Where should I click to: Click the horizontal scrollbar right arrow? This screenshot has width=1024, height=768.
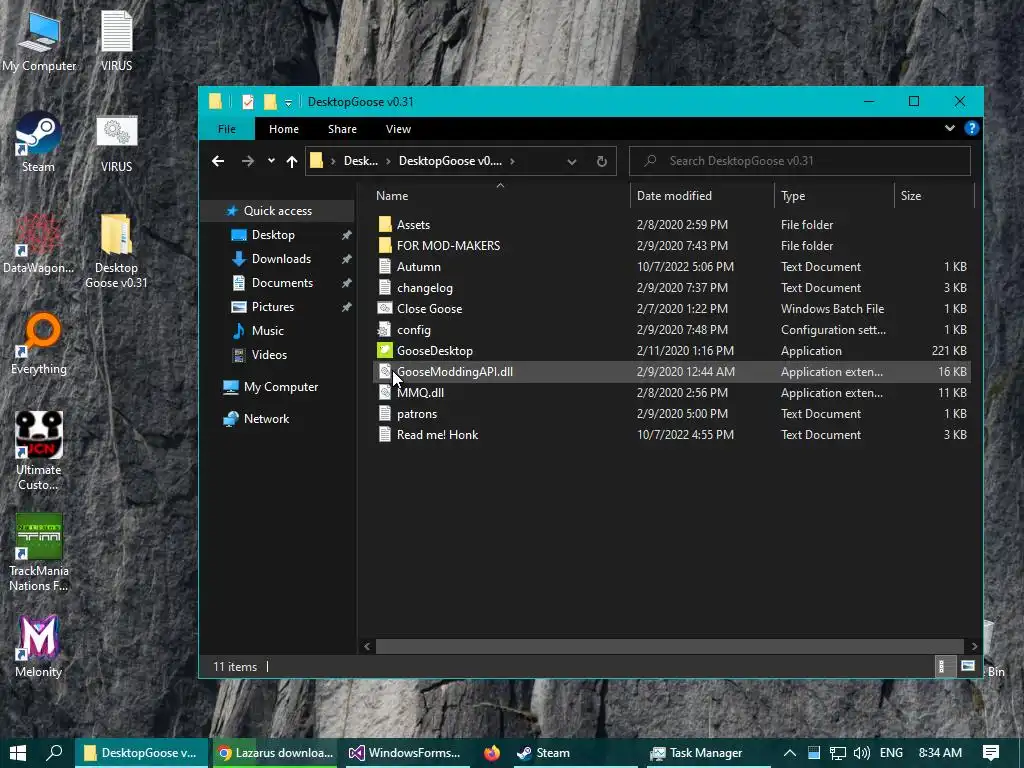pos(974,647)
